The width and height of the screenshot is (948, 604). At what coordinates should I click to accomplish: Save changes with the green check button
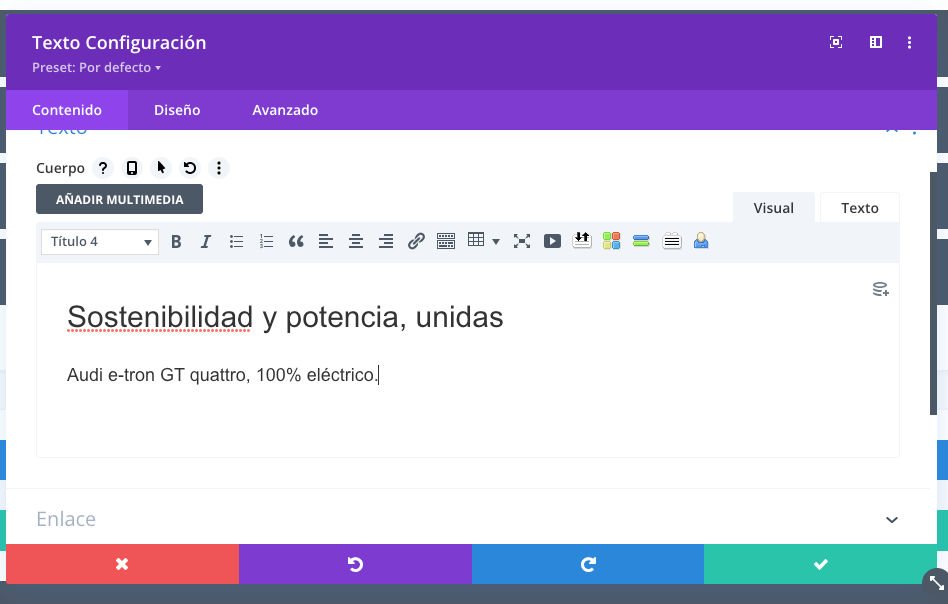820,564
